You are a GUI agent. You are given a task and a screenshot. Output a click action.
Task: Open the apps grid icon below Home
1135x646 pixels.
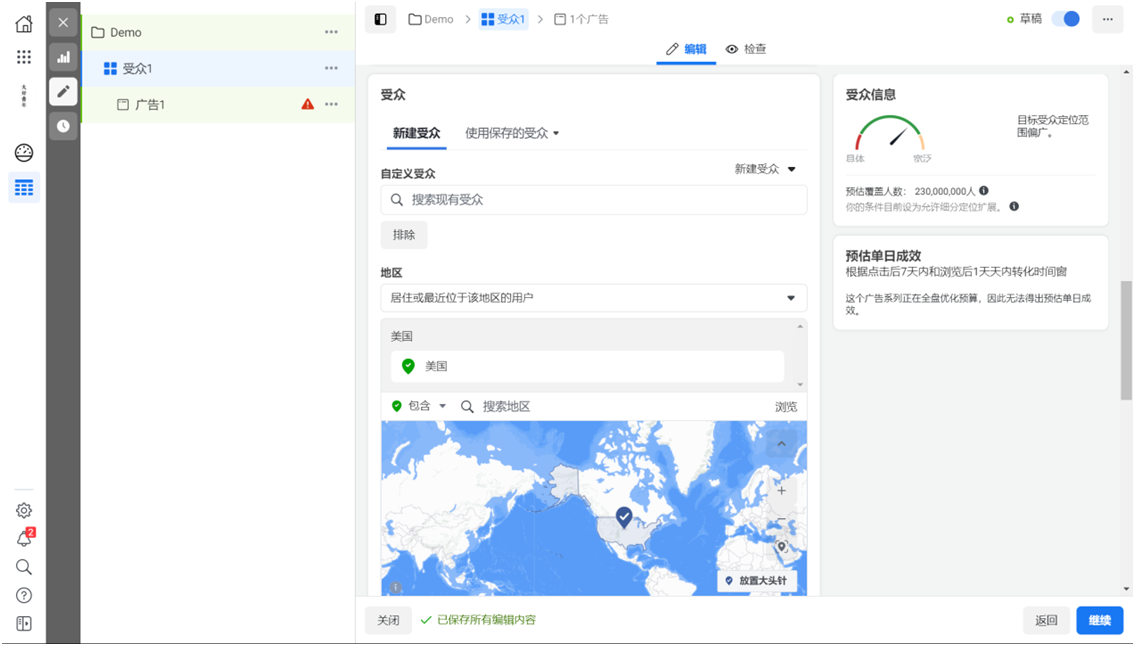click(x=23, y=57)
